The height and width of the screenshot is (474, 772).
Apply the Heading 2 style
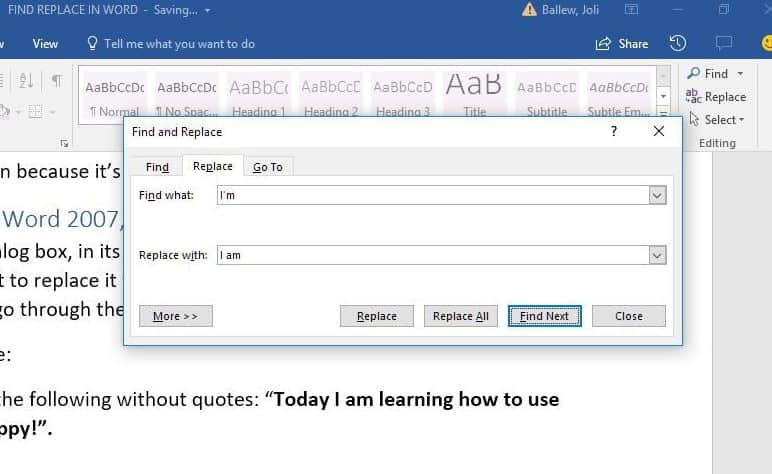(330, 97)
